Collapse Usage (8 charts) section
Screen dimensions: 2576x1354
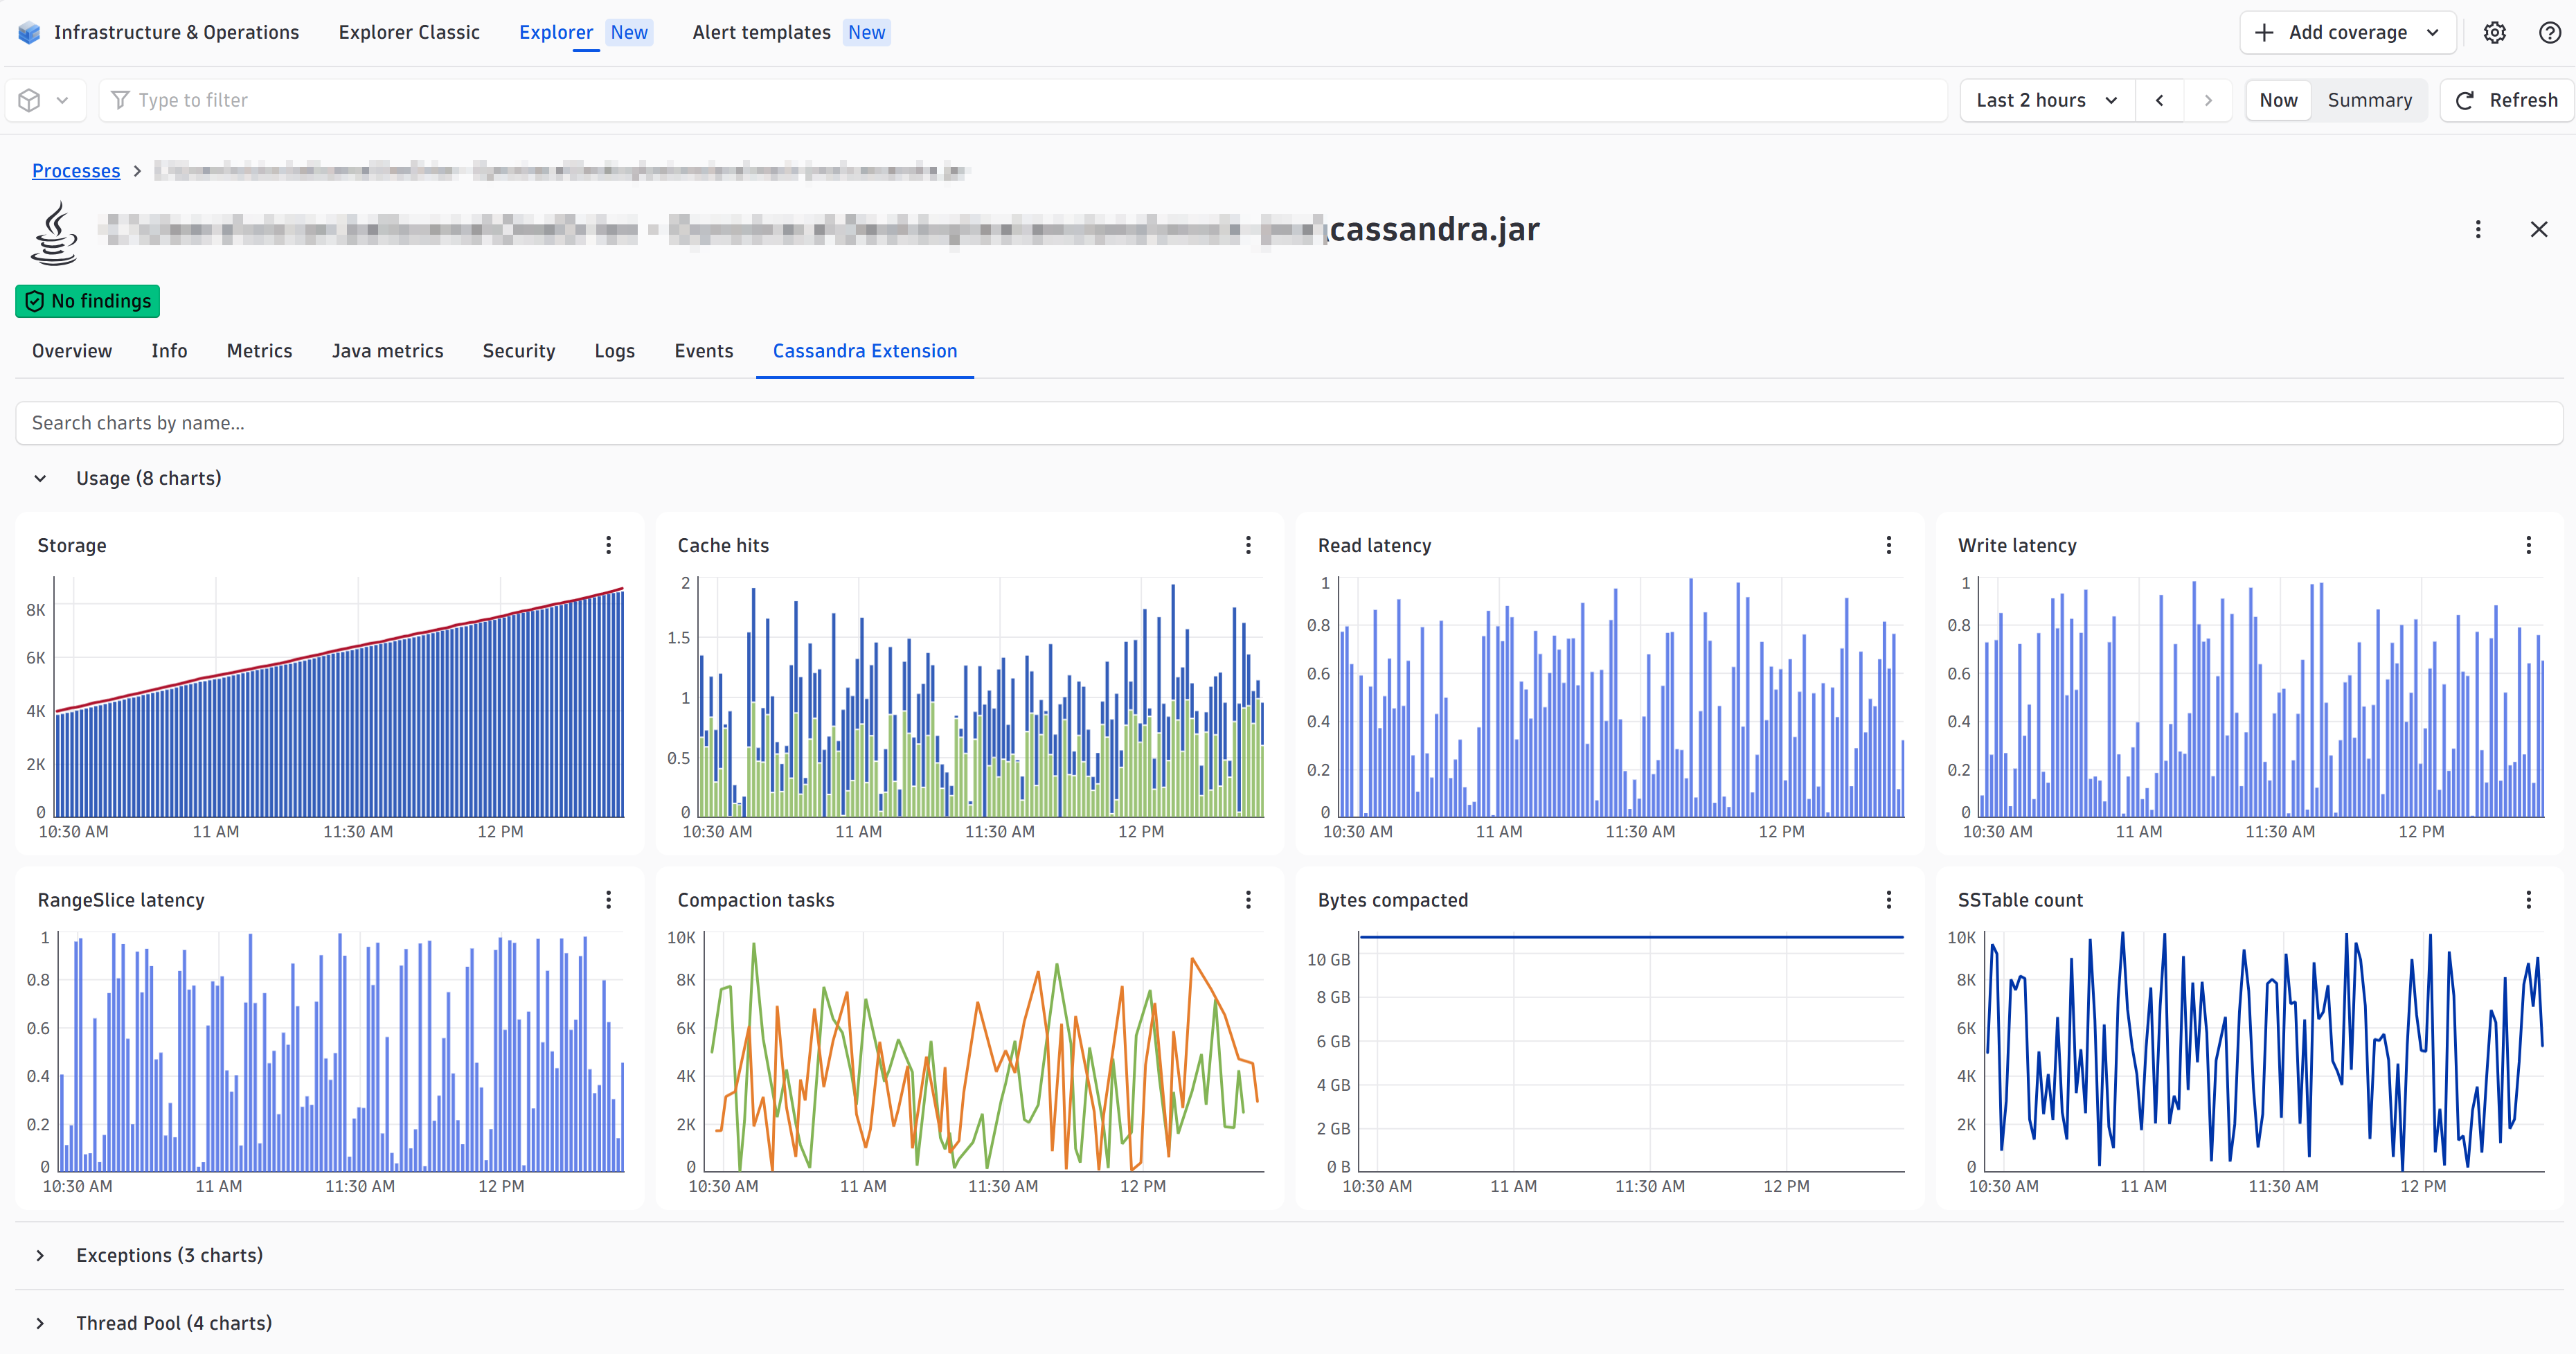tap(40, 478)
